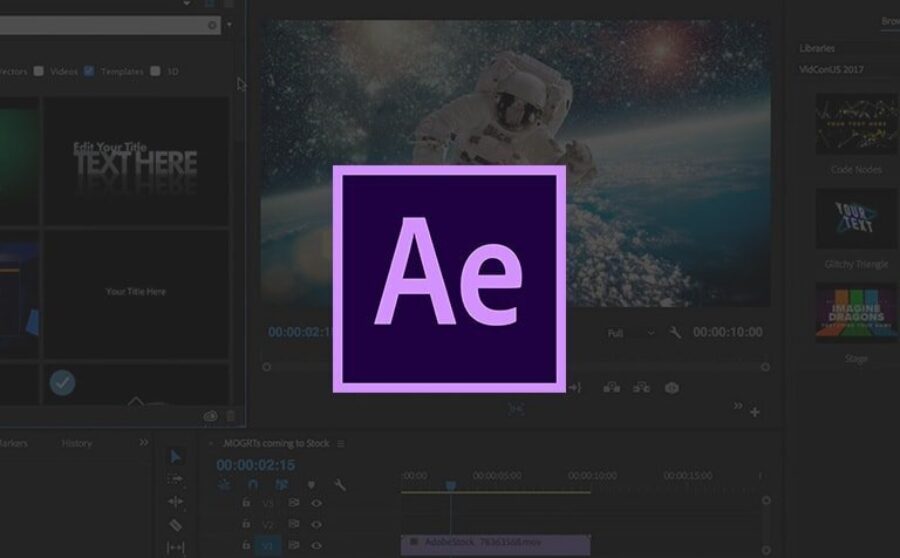Click V3 sync lock icon
Image resolution: width=900 pixels, height=558 pixels.
pos(294,502)
